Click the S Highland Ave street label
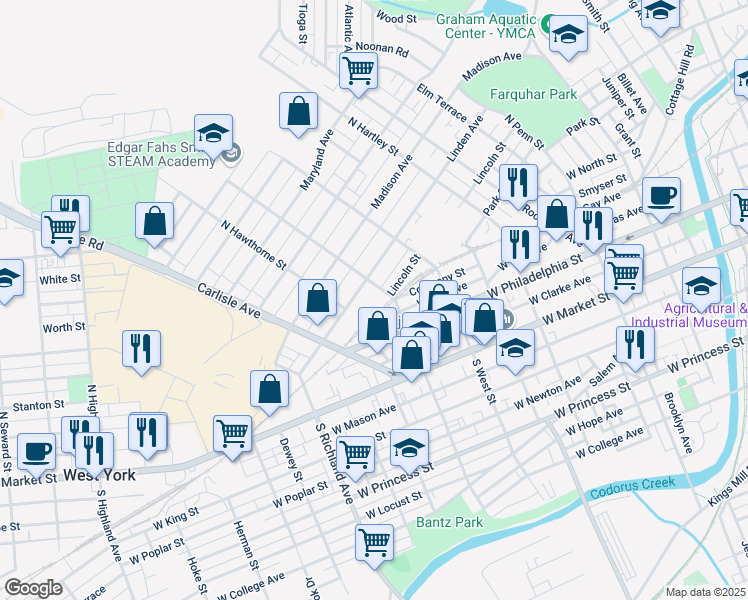This screenshot has height=600, width=748. [x=109, y=526]
